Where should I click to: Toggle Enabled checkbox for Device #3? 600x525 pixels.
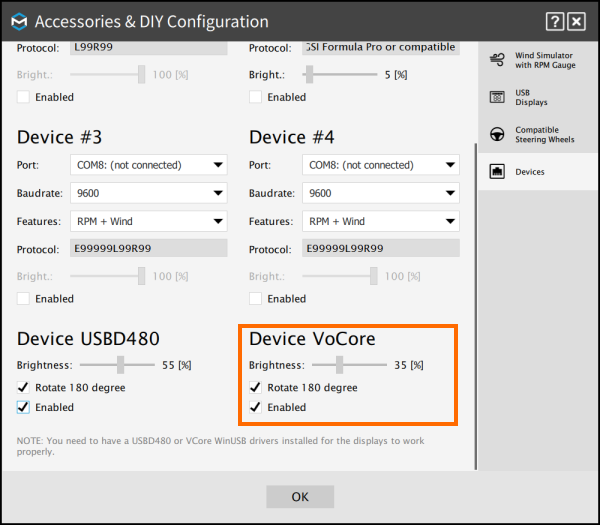click(x=23, y=298)
